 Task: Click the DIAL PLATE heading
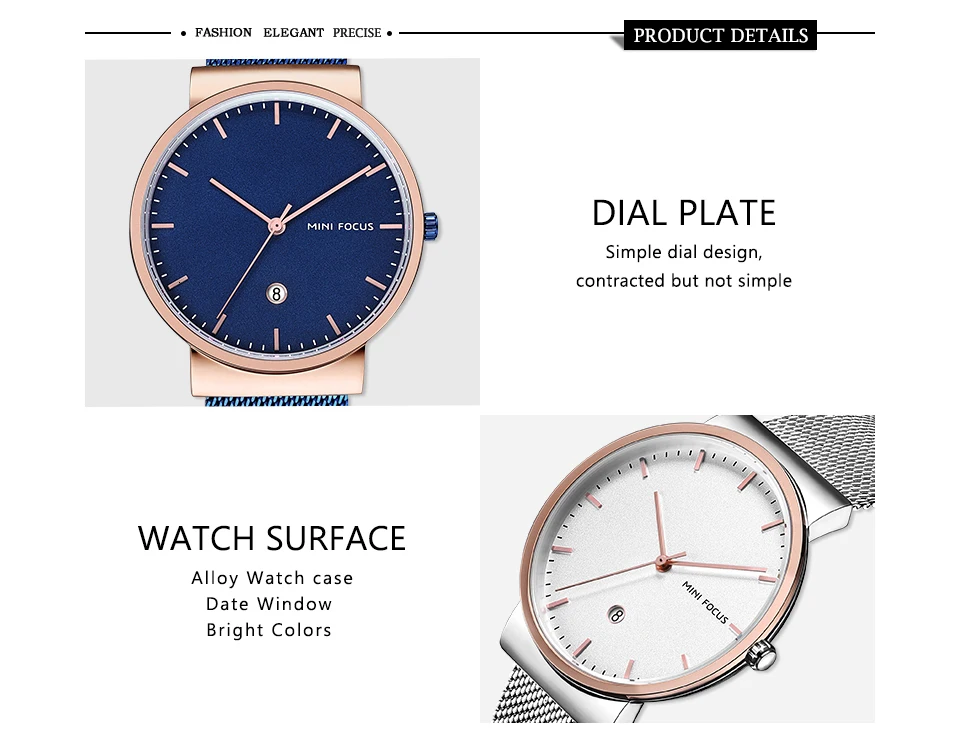coord(684,212)
